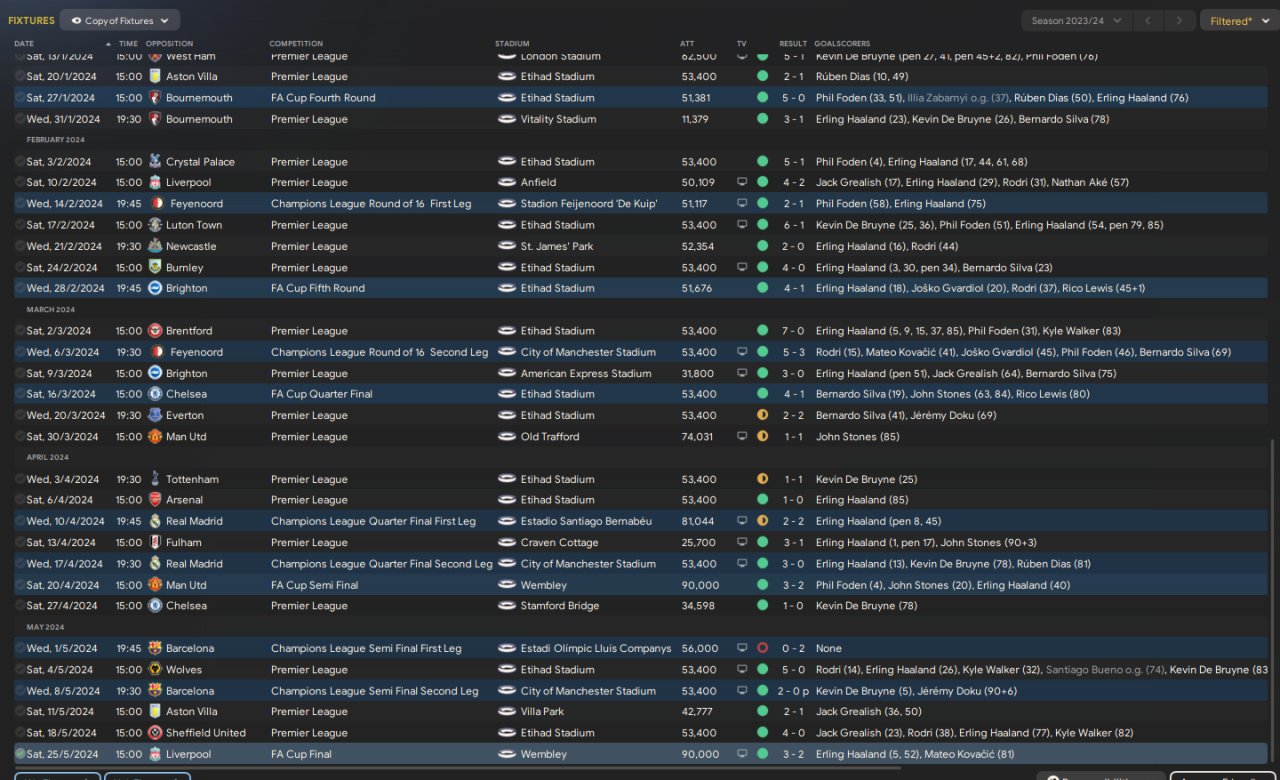Click the Date column sort arrow
The width and height of the screenshot is (1280, 780).
108,44
